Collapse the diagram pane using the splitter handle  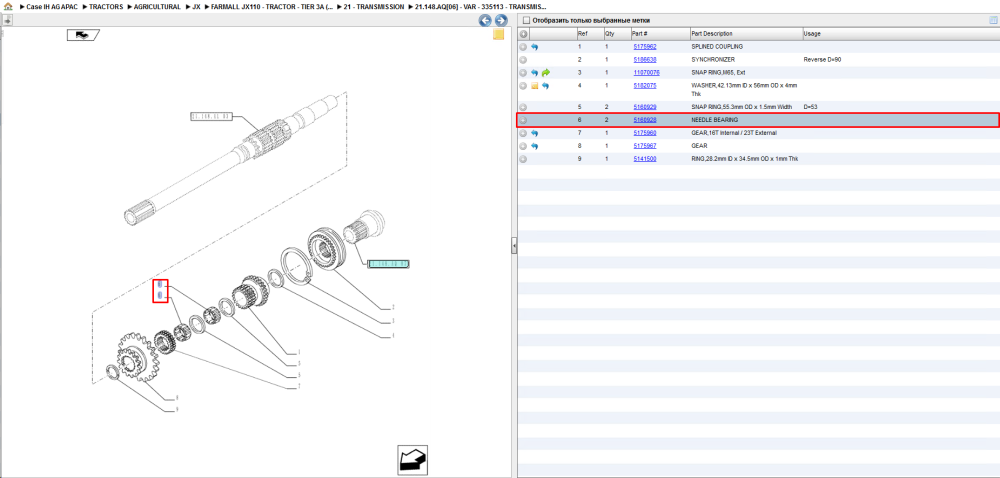(514, 246)
